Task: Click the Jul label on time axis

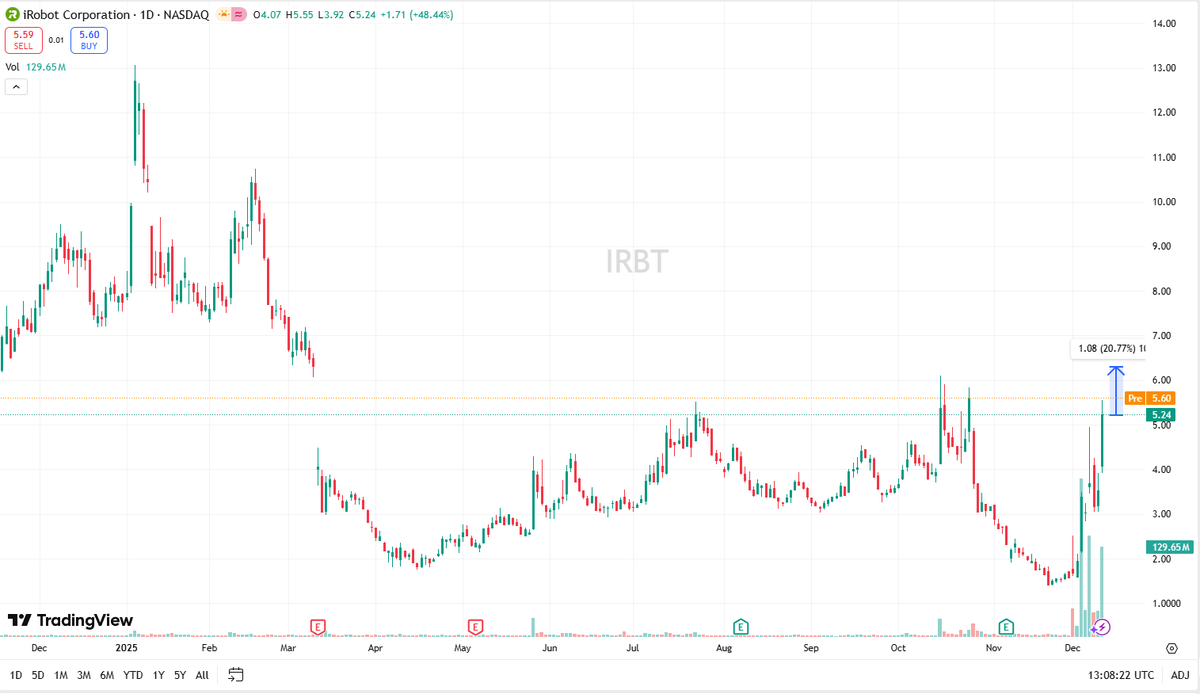Action: [x=634, y=648]
